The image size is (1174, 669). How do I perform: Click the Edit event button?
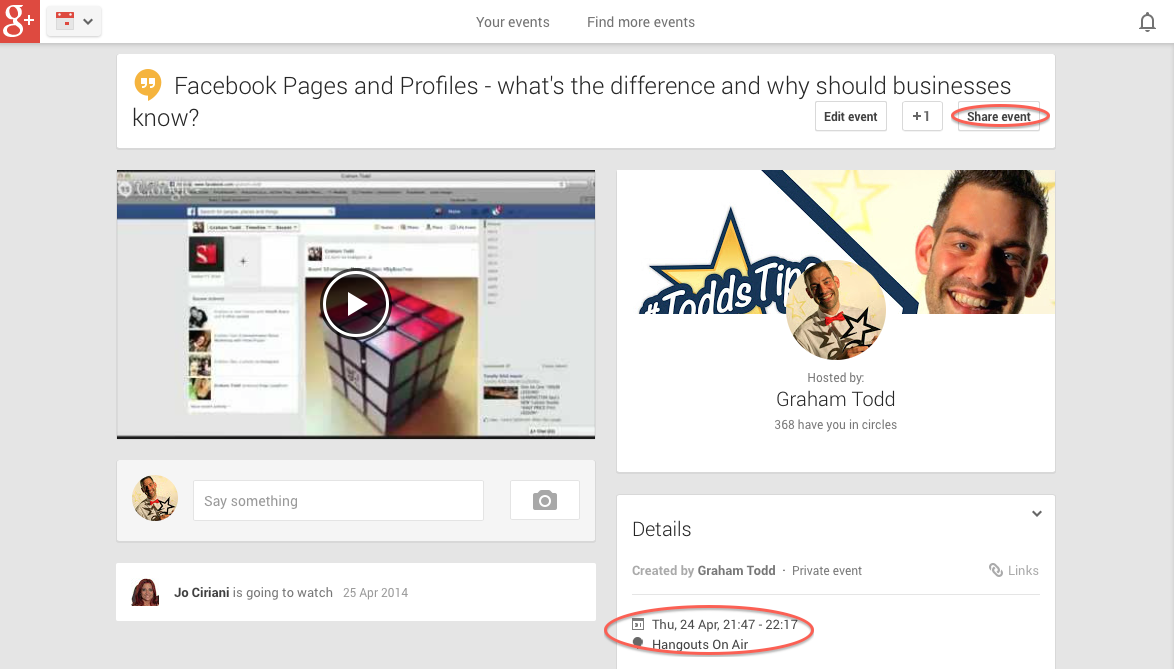(x=851, y=116)
